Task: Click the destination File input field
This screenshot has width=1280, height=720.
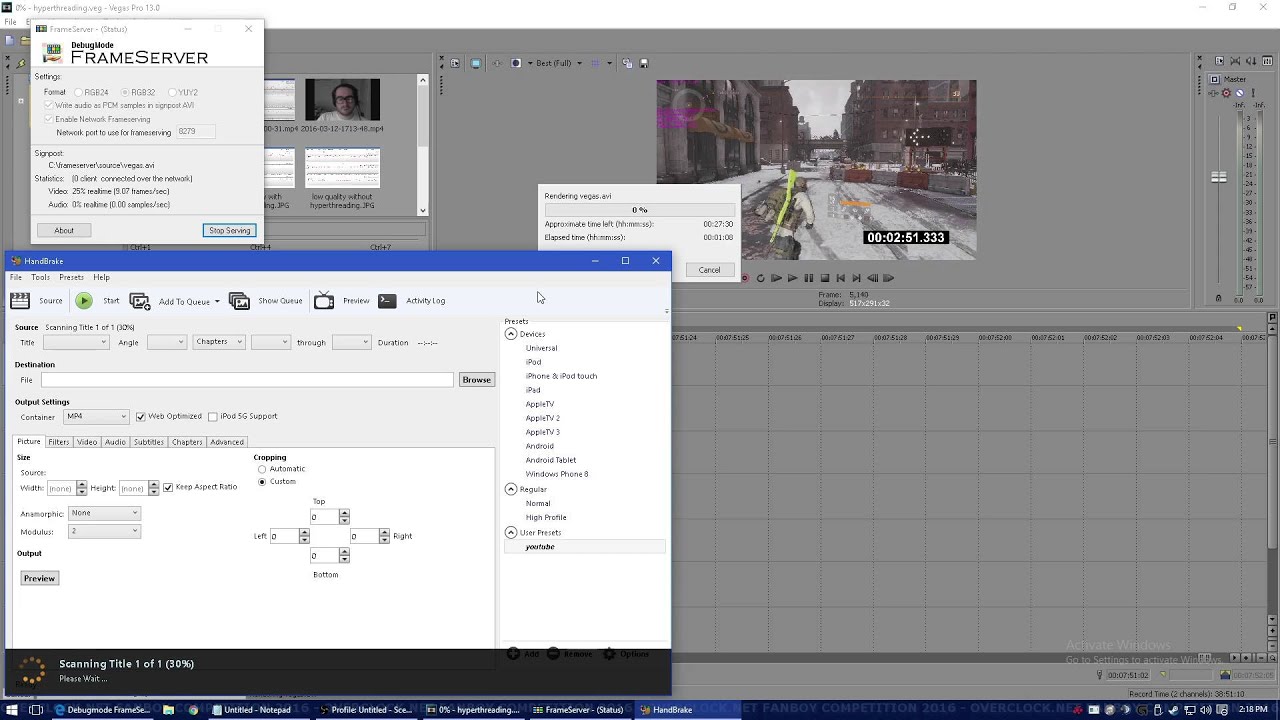Action: 247,380
